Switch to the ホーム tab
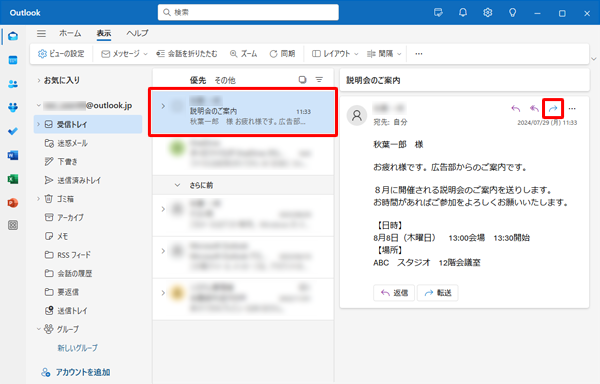 tap(70, 33)
